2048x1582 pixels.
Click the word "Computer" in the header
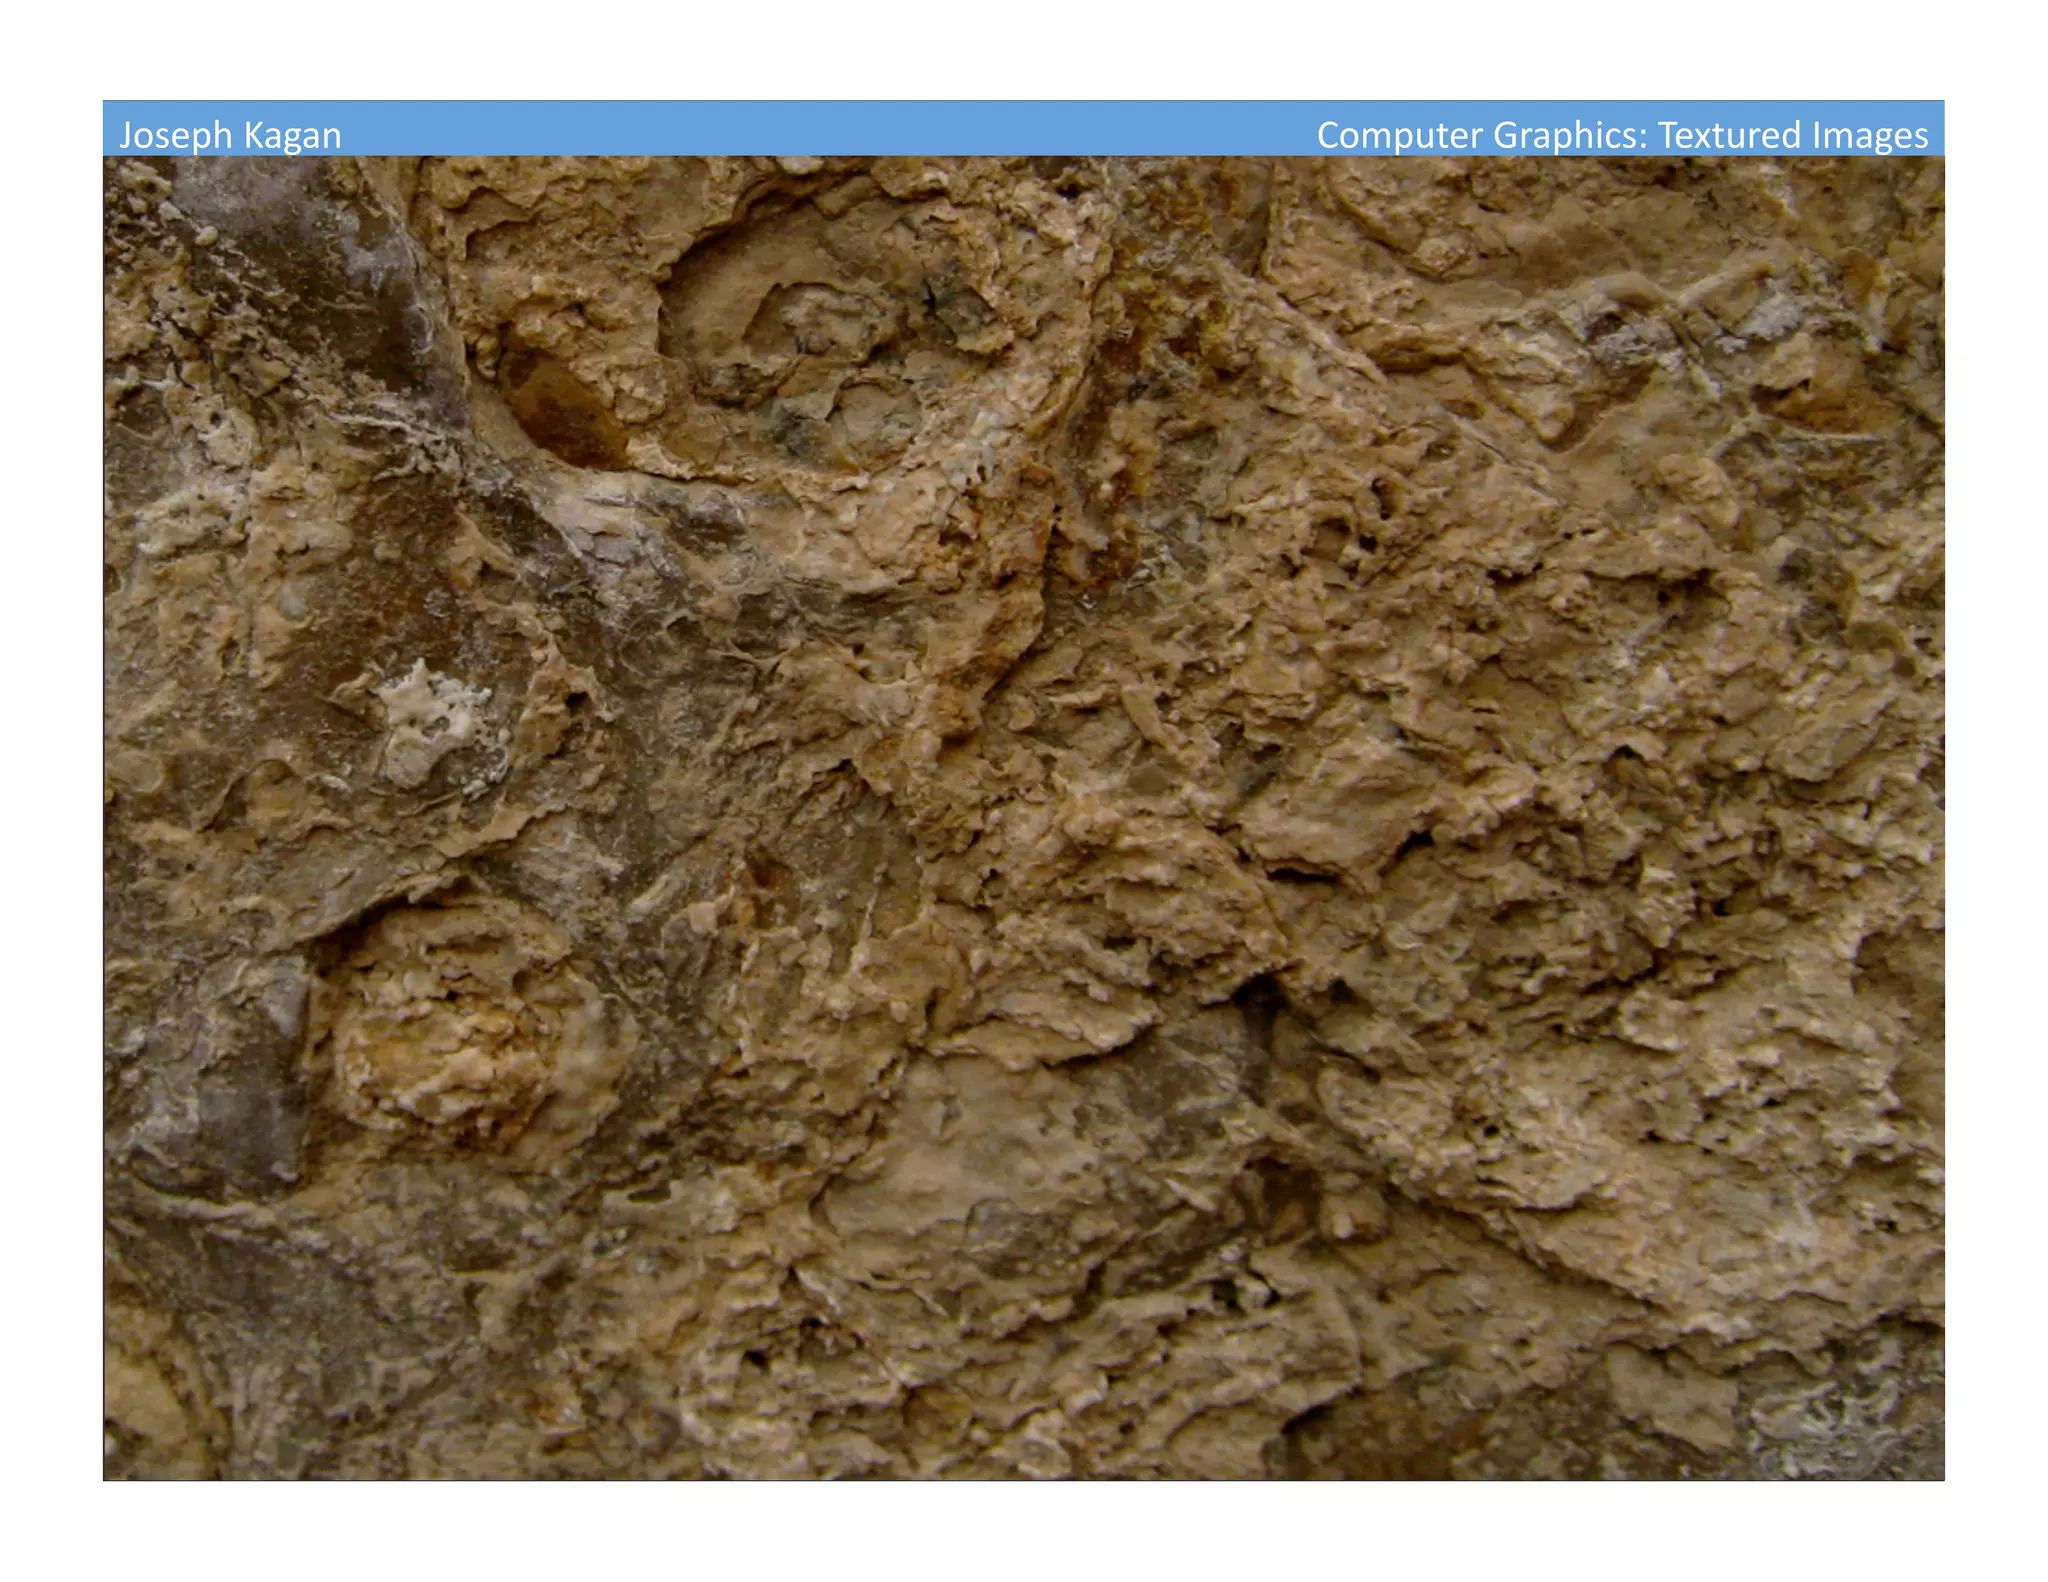[x=1399, y=135]
